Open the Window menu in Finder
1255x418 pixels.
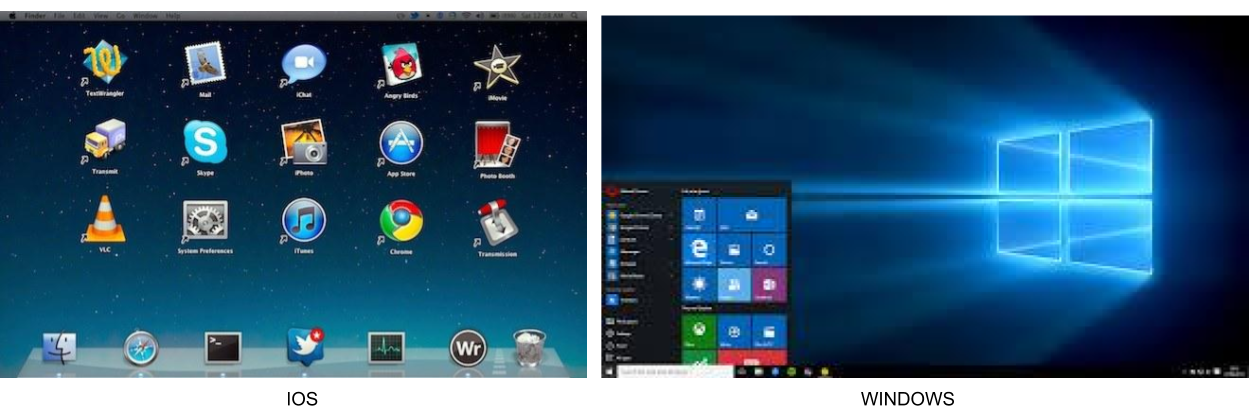(x=145, y=16)
